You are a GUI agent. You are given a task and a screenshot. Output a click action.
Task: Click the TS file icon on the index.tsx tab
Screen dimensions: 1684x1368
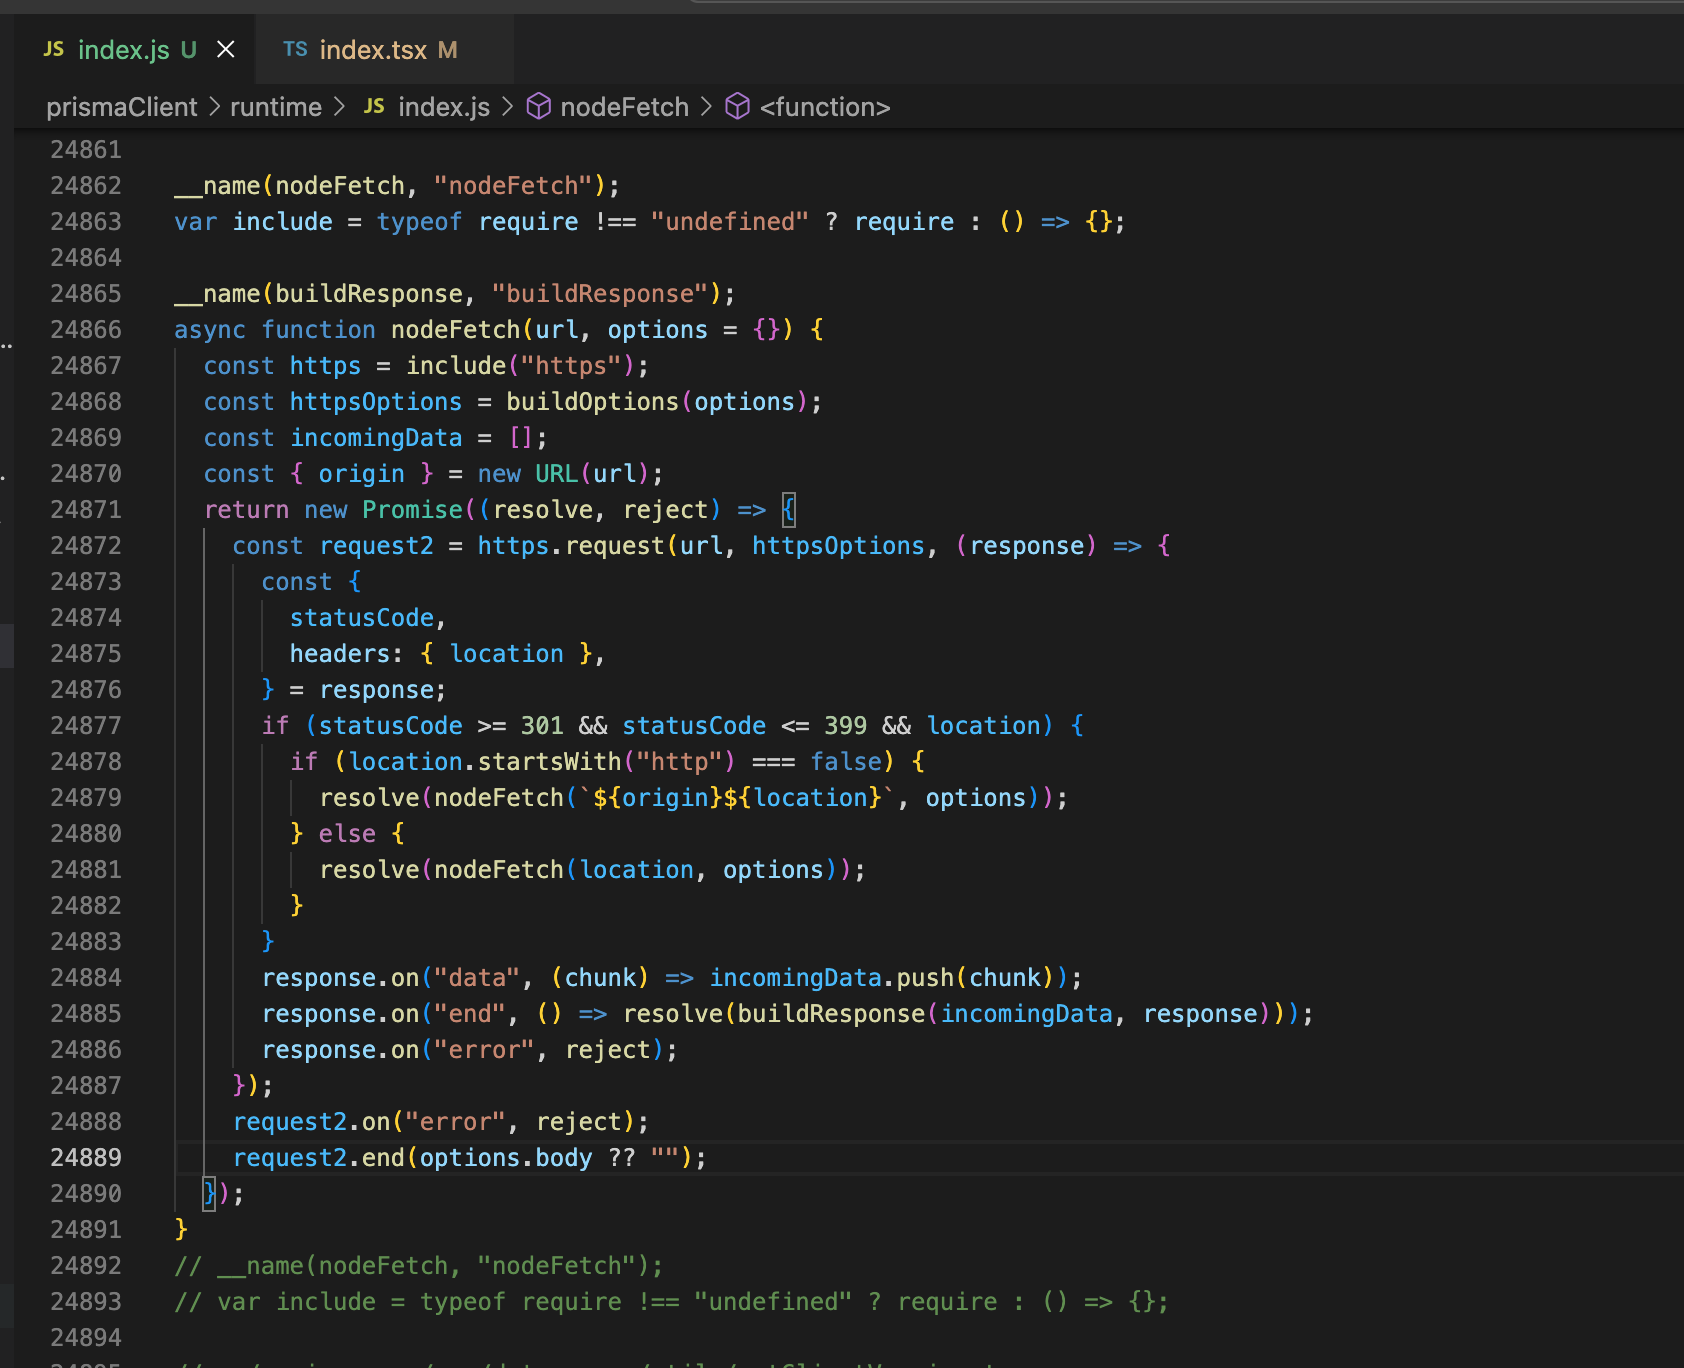295,49
